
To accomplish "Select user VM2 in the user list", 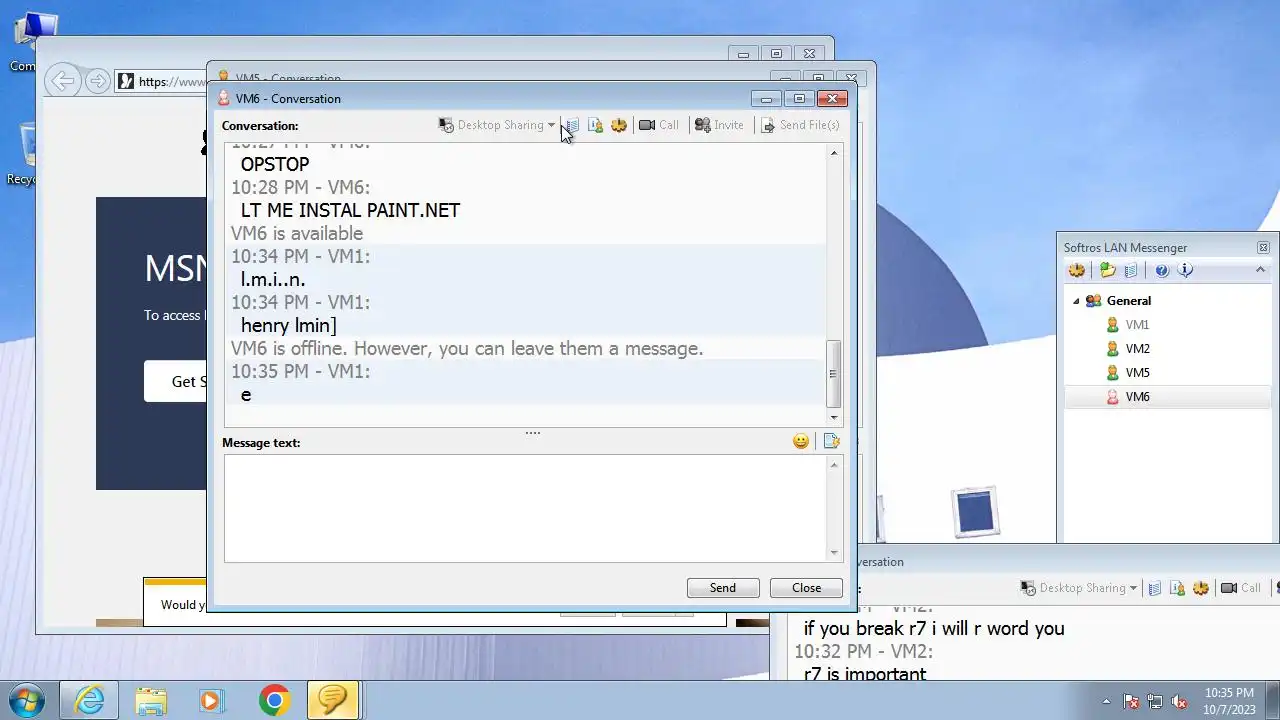I will pyautogui.click(x=1137, y=349).
